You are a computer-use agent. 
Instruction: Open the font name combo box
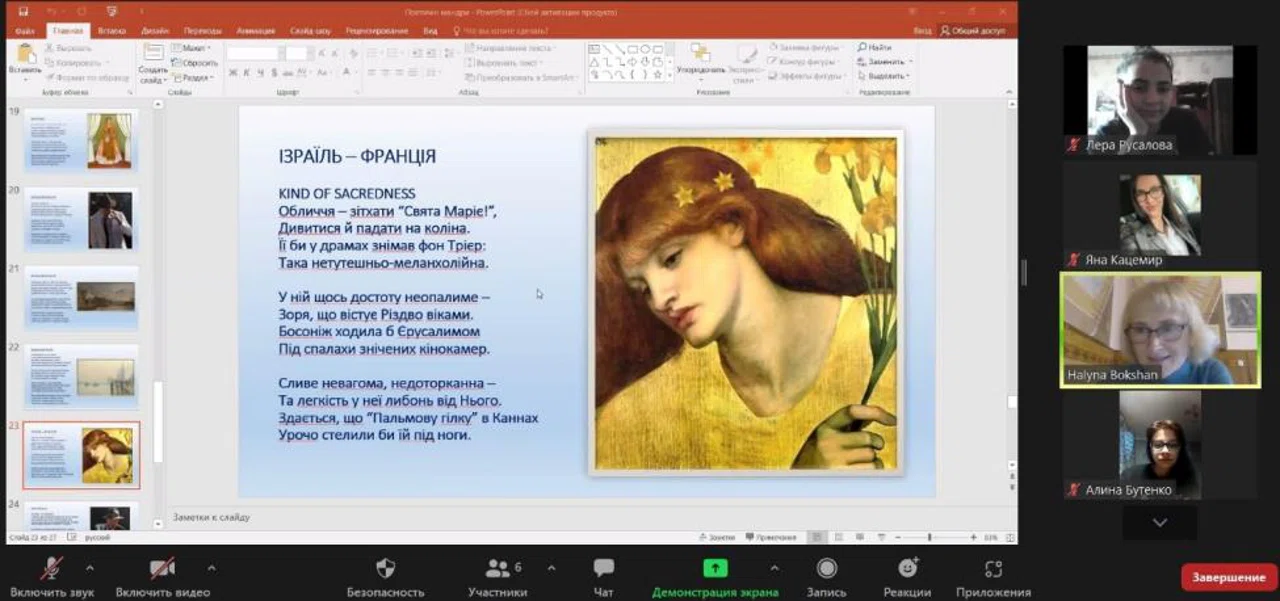[257, 53]
